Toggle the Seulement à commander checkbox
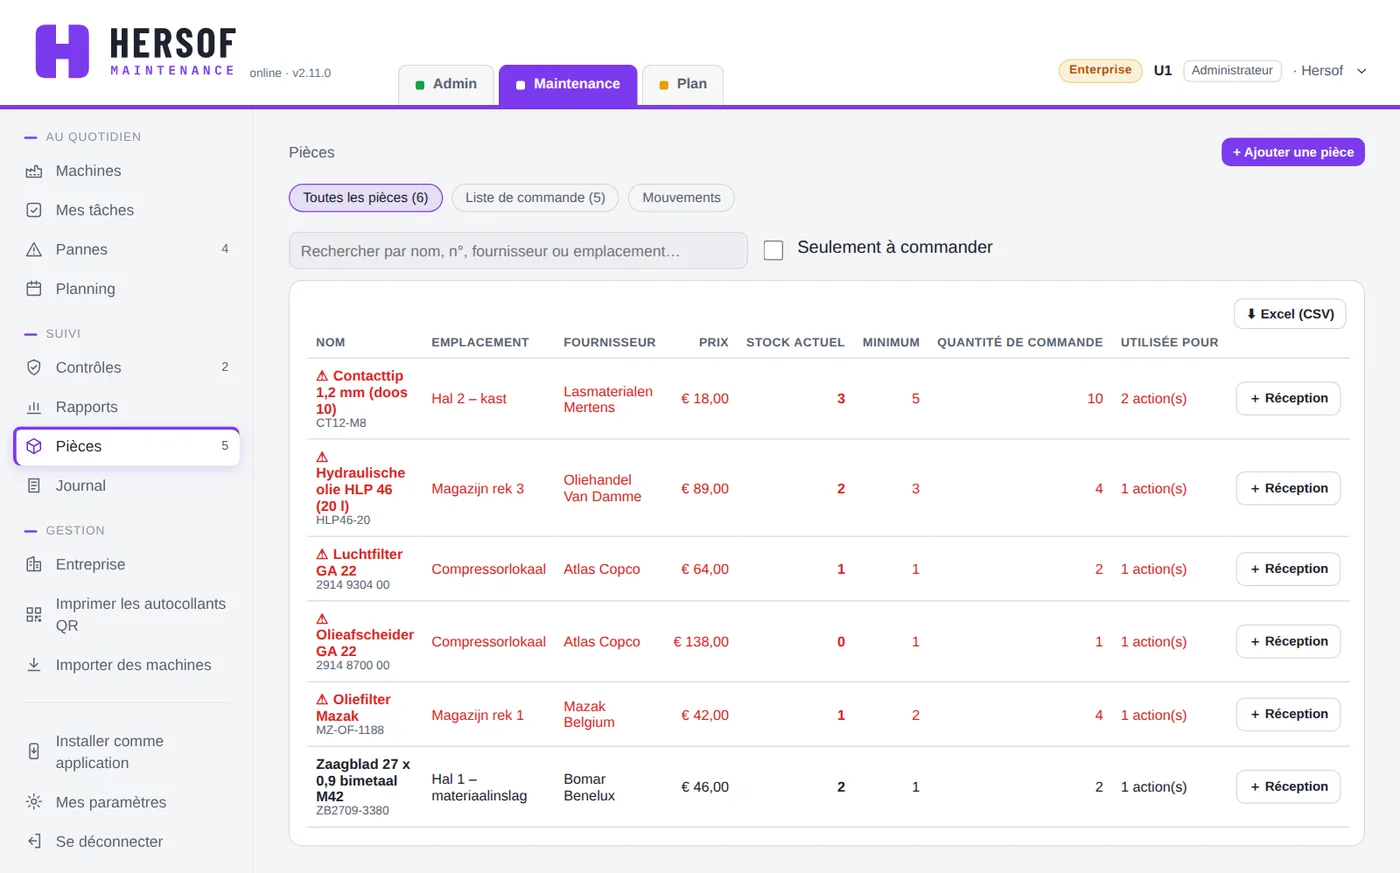This screenshot has width=1400, height=873. click(x=773, y=250)
